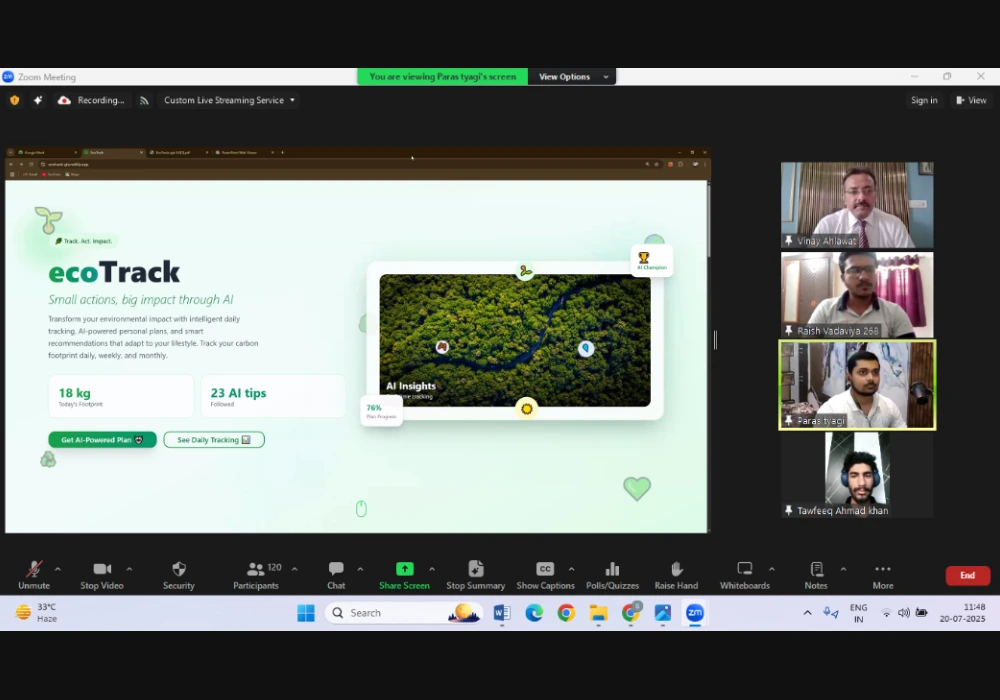Image resolution: width=1000 pixels, height=700 pixels.
Task: Open the More options ellipsis
Action: click(x=882, y=569)
